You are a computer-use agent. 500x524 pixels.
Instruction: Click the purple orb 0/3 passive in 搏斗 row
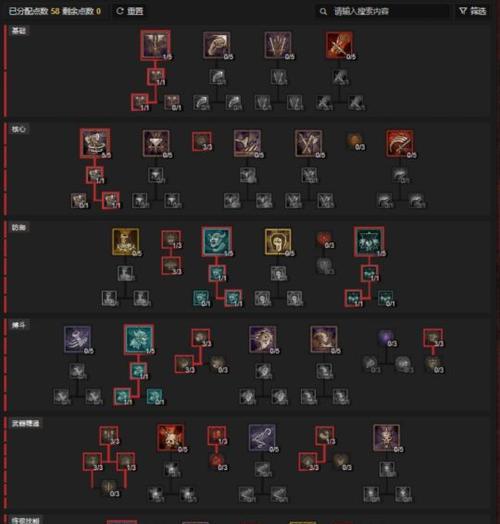pyautogui.click(x=386, y=338)
